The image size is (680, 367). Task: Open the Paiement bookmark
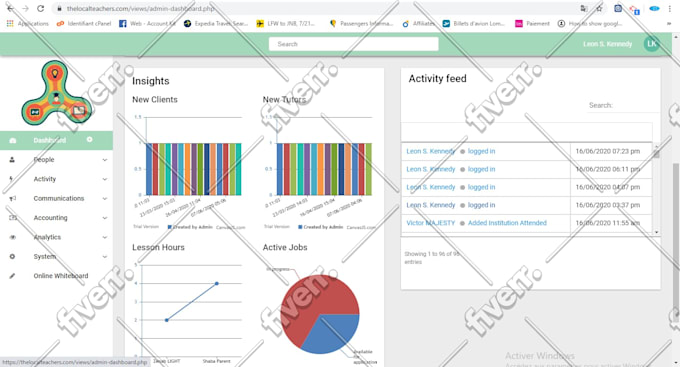point(532,23)
